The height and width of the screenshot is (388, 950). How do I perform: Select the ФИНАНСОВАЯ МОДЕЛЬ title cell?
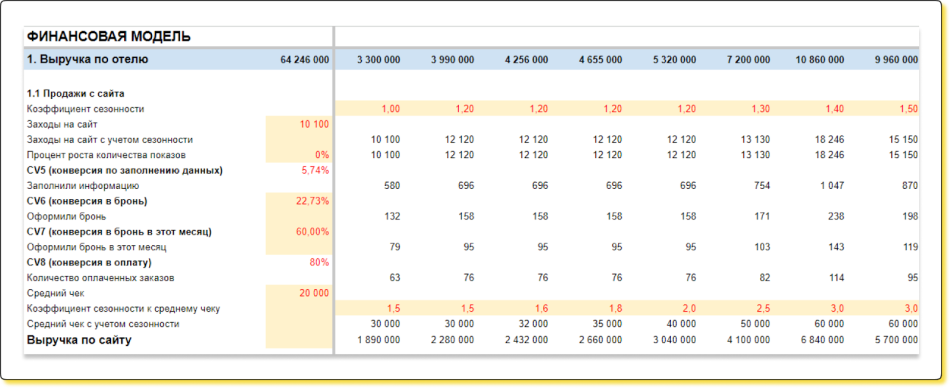(x=109, y=37)
